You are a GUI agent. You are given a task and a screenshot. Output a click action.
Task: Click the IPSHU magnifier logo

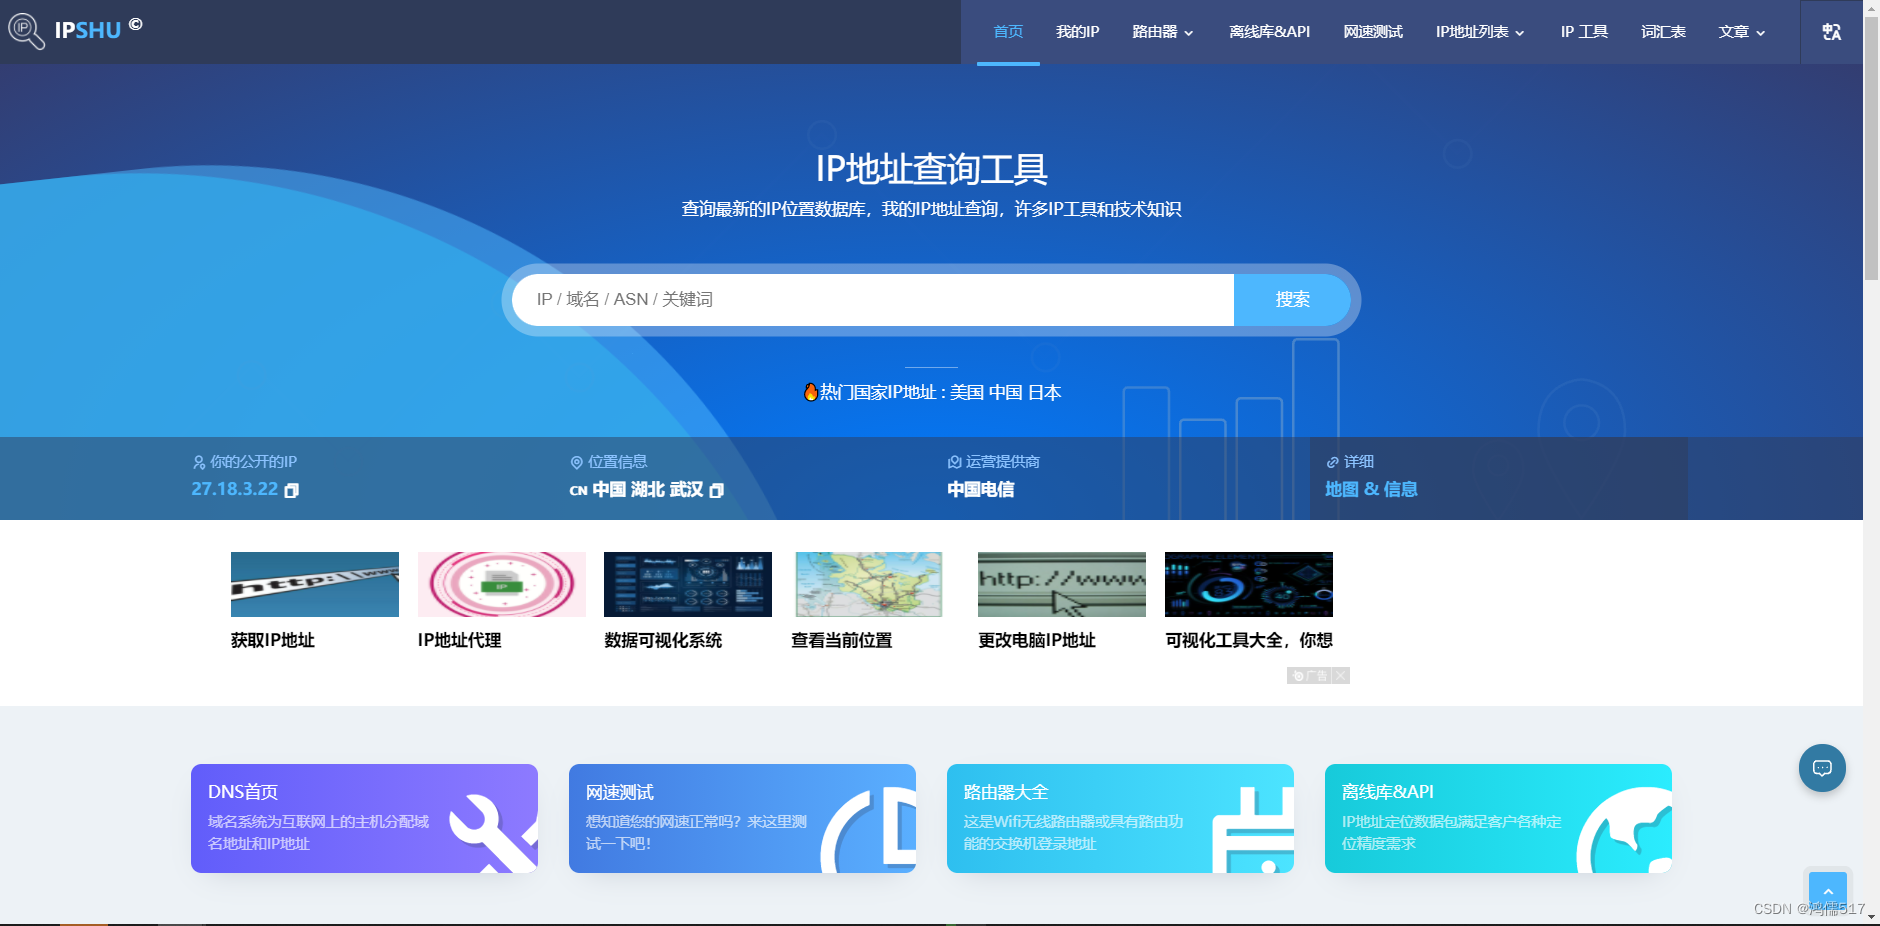tap(25, 31)
